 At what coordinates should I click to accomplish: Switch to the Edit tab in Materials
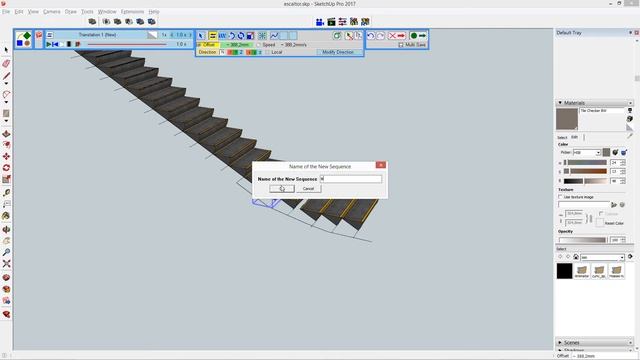click(574, 137)
